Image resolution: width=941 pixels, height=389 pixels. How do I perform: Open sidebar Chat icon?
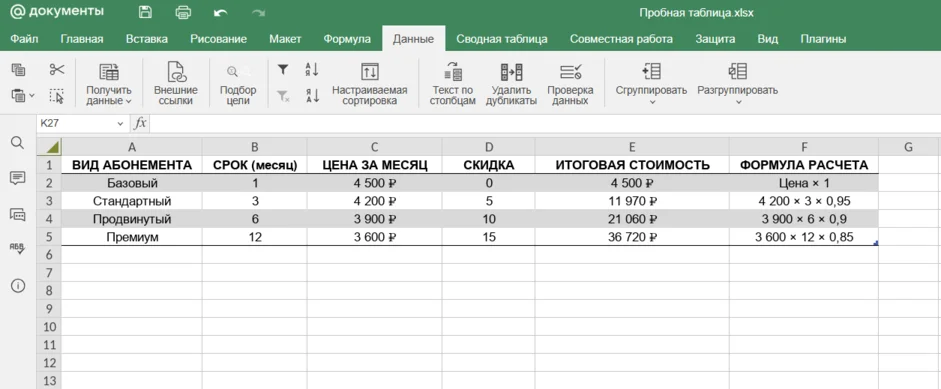[x=18, y=214]
